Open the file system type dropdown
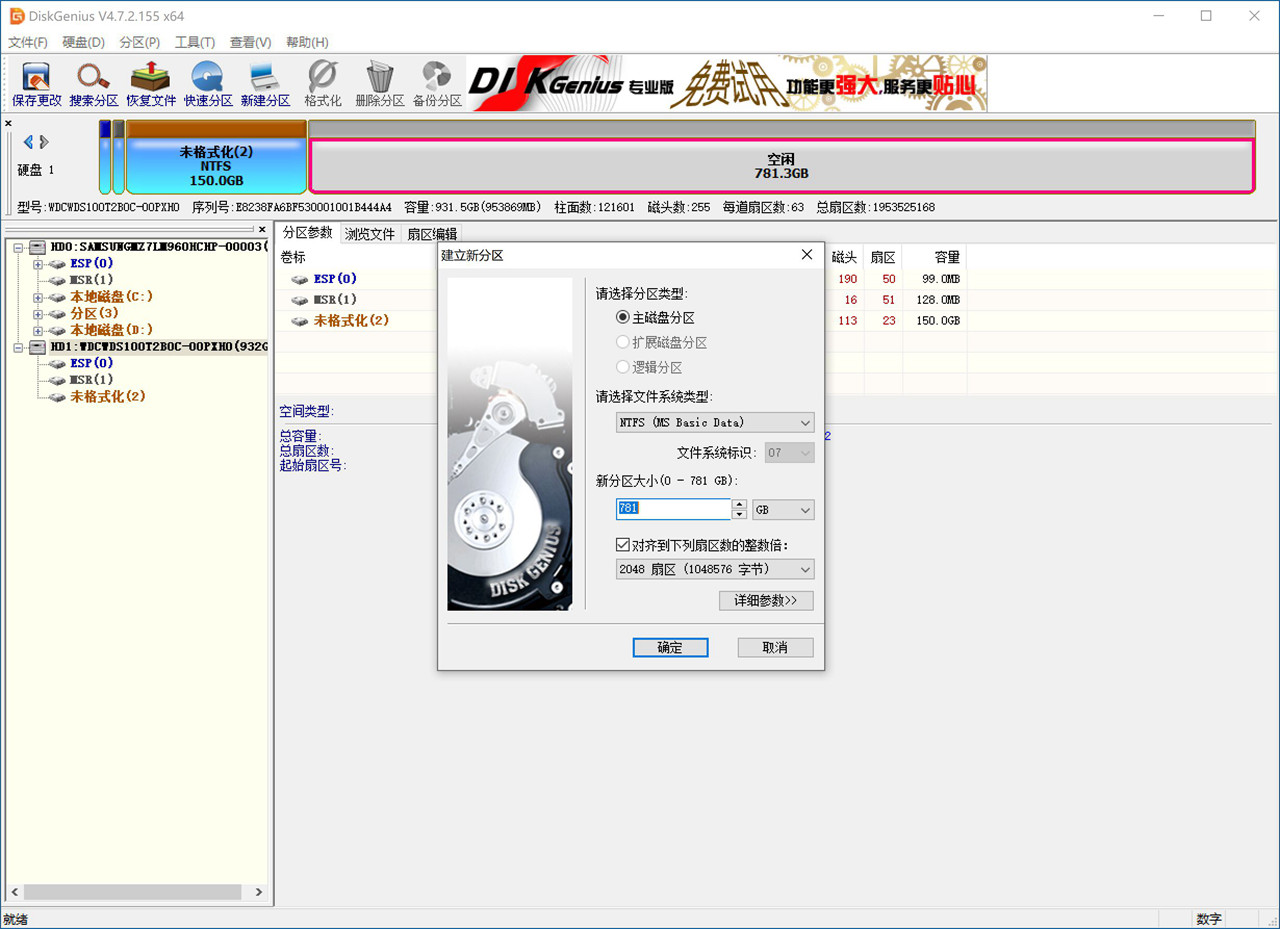The width and height of the screenshot is (1280, 929). point(804,422)
